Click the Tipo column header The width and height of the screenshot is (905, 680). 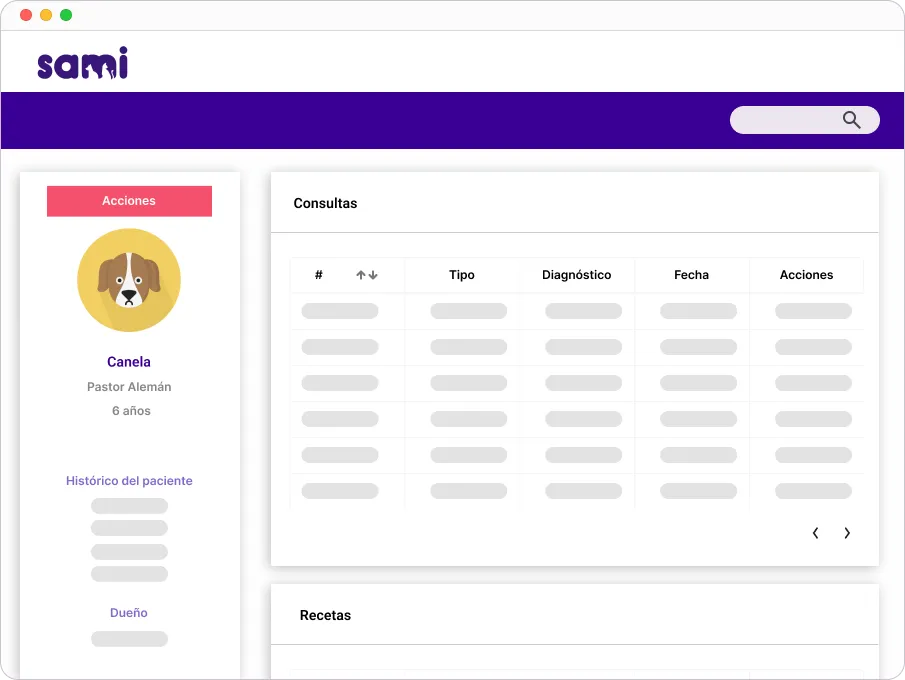pyautogui.click(x=462, y=275)
